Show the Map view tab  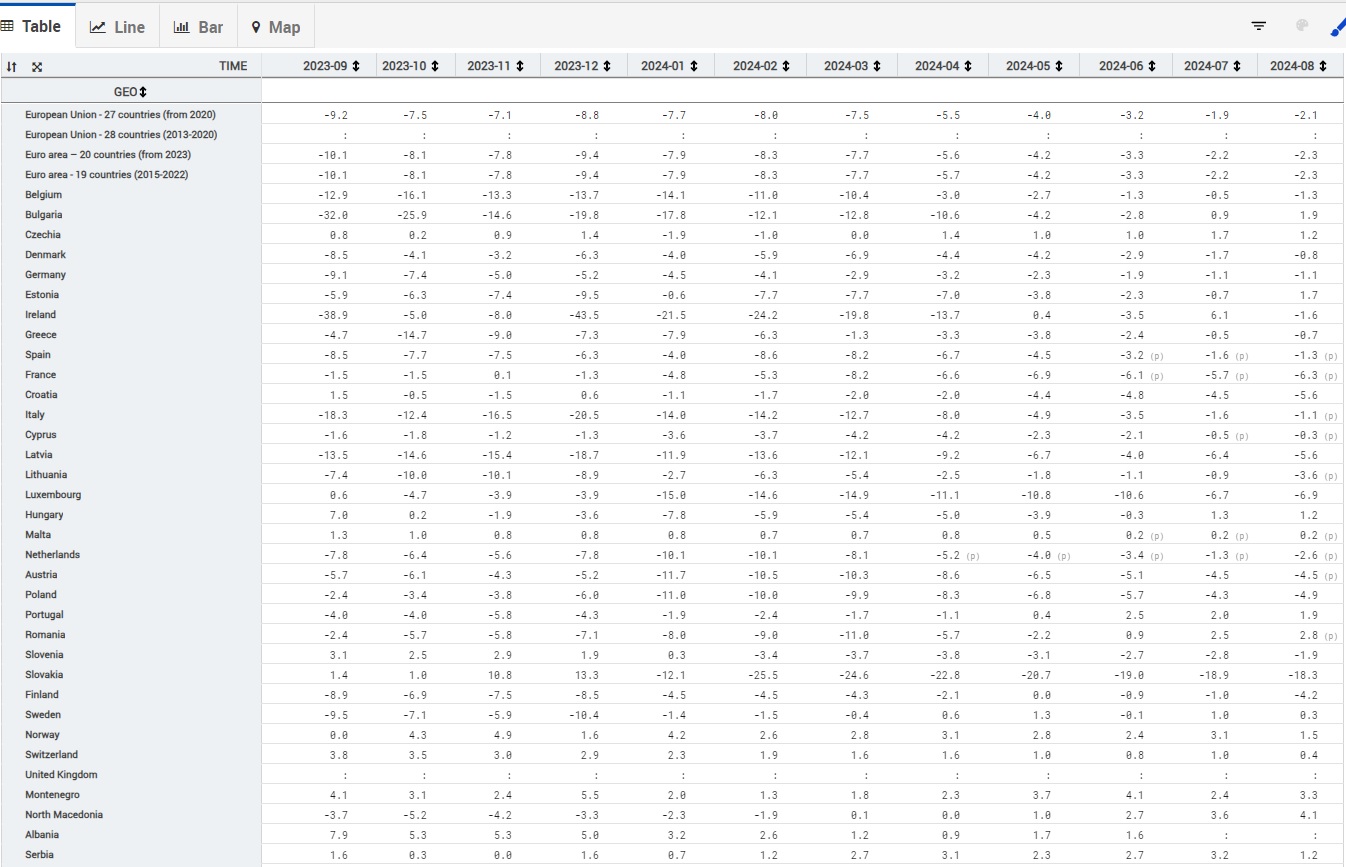pyautogui.click(x=275, y=27)
